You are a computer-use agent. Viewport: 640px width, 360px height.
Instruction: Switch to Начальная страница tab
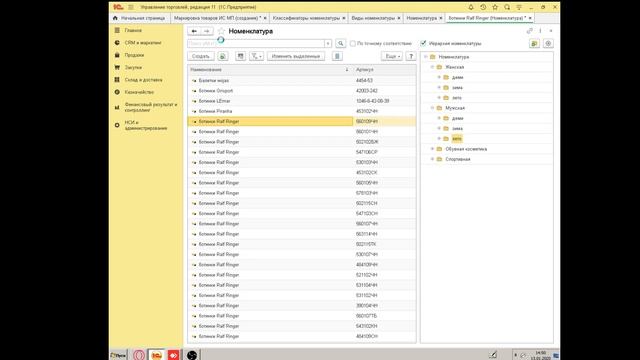pyautogui.click(x=139, y=18)
